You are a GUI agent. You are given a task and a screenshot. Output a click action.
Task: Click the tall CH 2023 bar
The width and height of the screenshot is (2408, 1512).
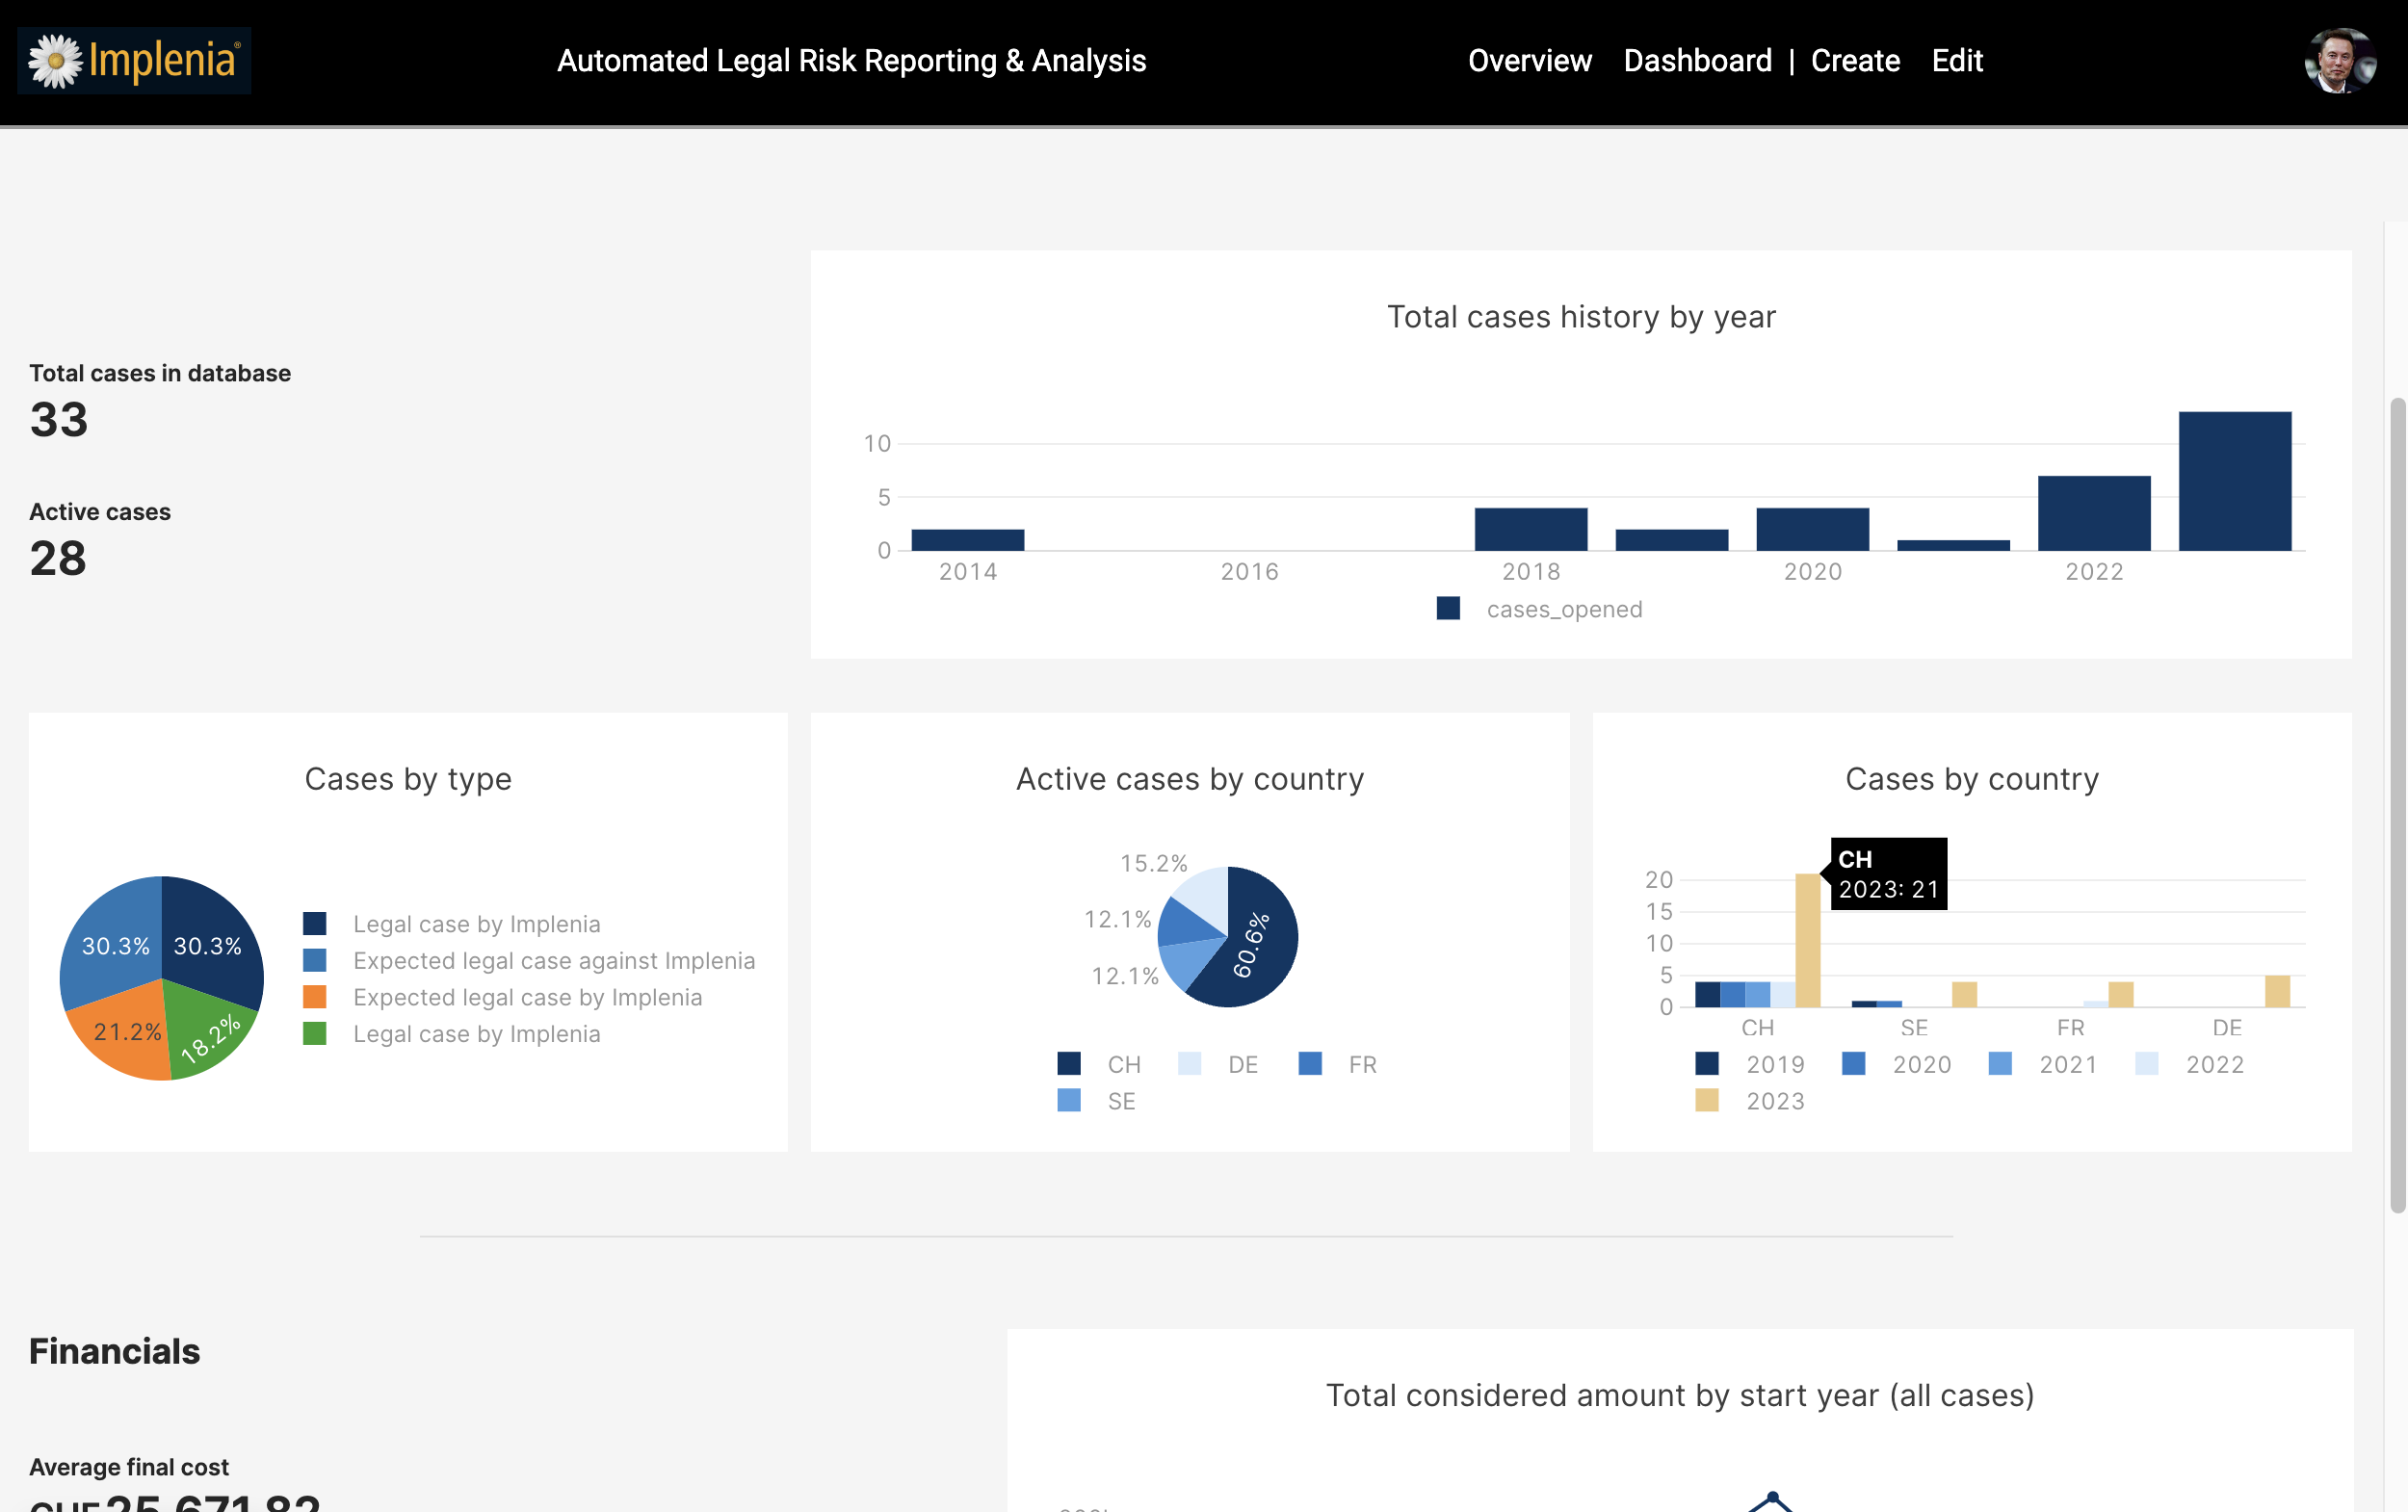pos(1807,940)
